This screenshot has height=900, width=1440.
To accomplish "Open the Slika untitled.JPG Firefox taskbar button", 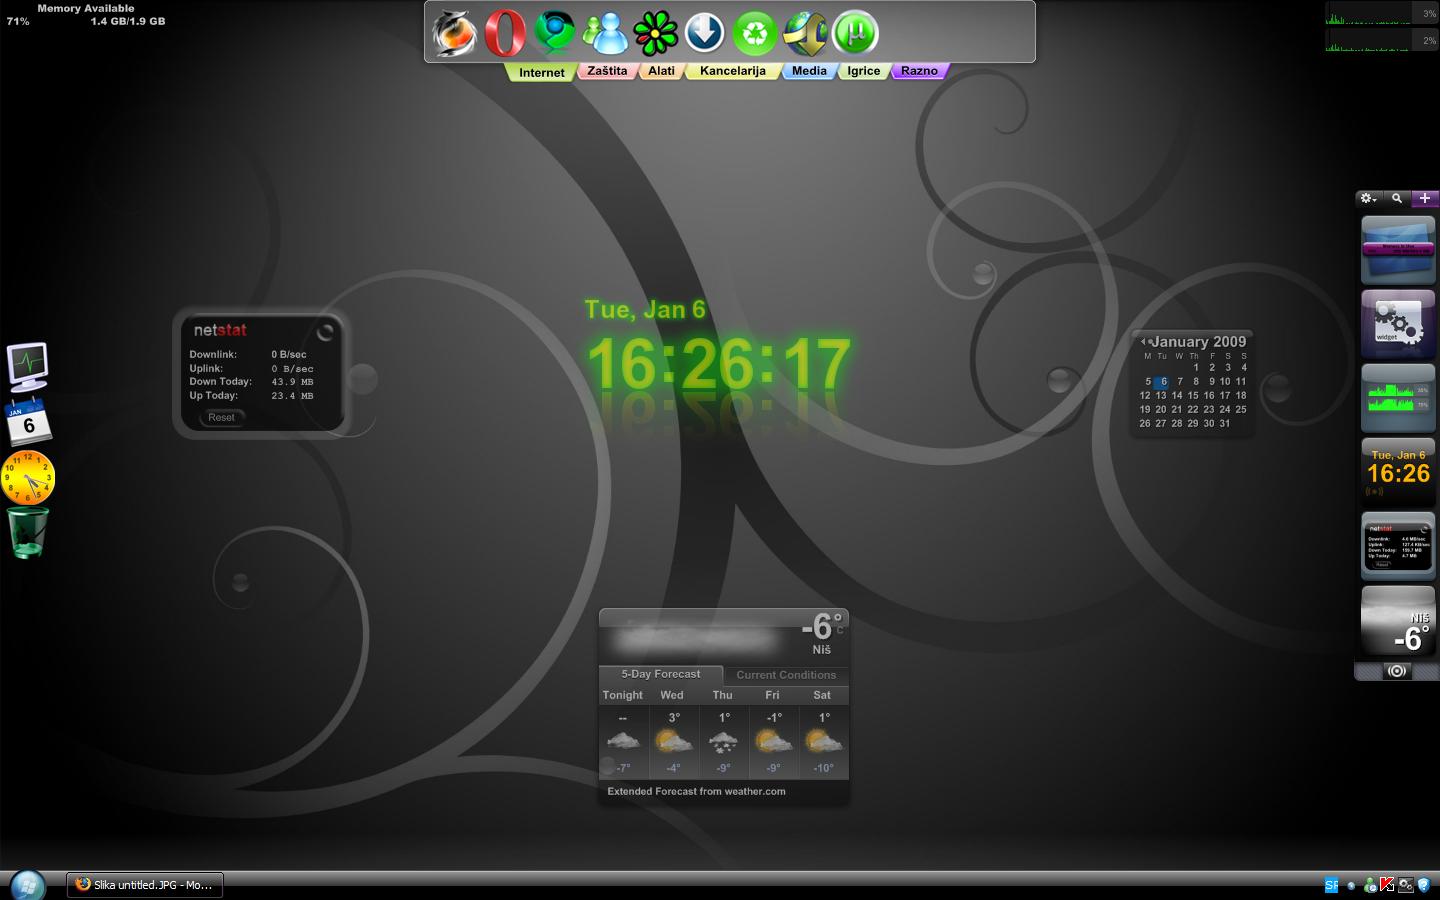I will [x=145, y=885].
